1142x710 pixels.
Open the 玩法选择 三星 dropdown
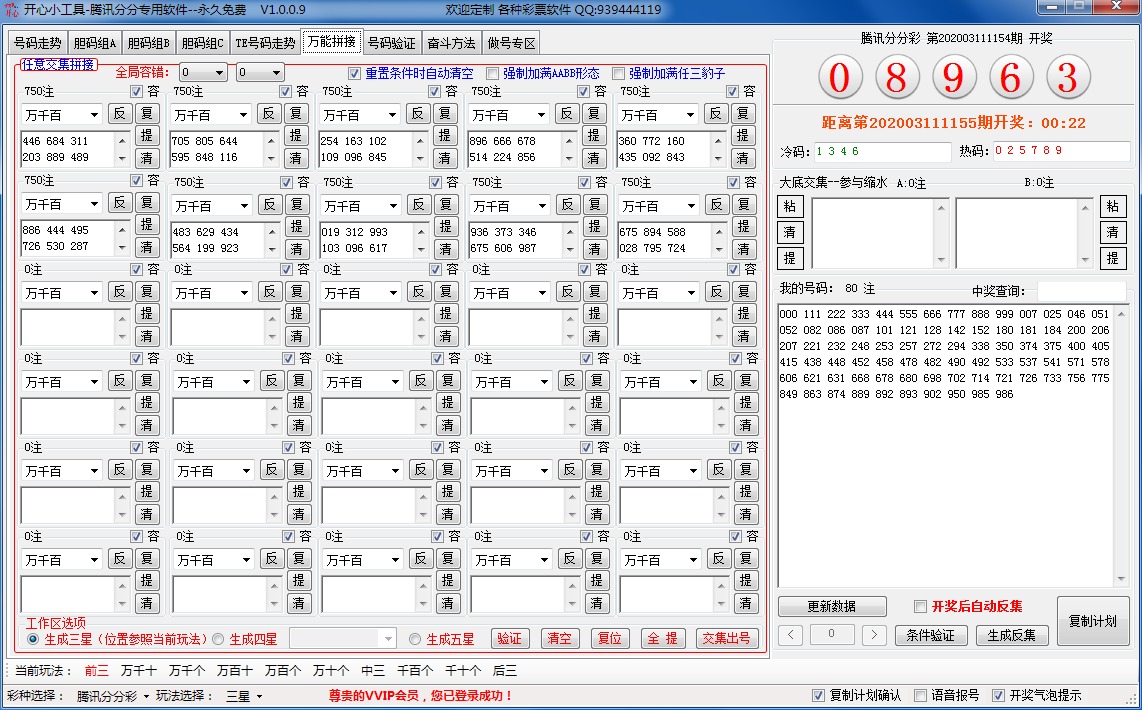click(x=244, y=696)
